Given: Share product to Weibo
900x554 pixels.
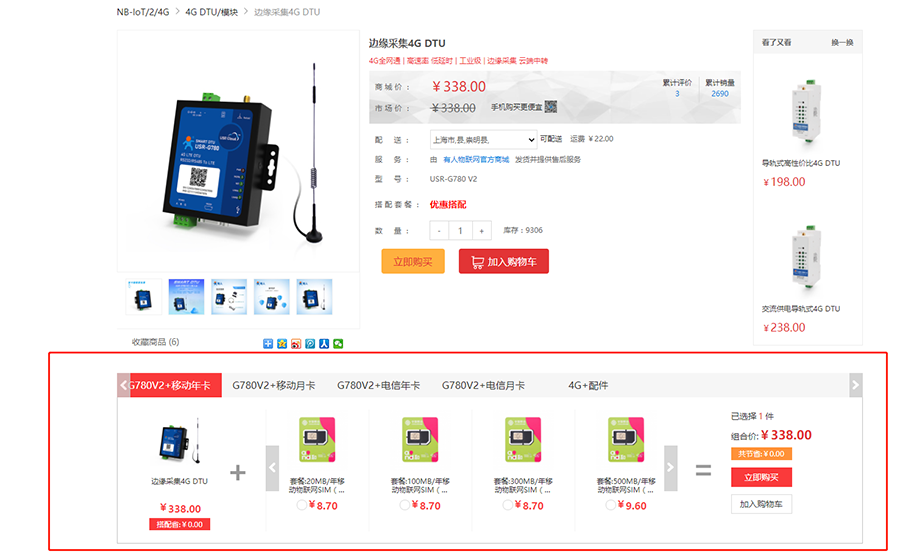Looking at the screenshot, I should (296, 344).
